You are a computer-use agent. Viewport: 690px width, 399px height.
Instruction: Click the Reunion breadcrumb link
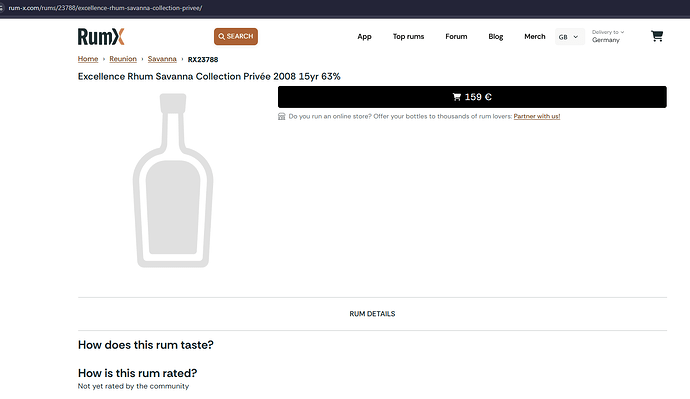point(123,59)
